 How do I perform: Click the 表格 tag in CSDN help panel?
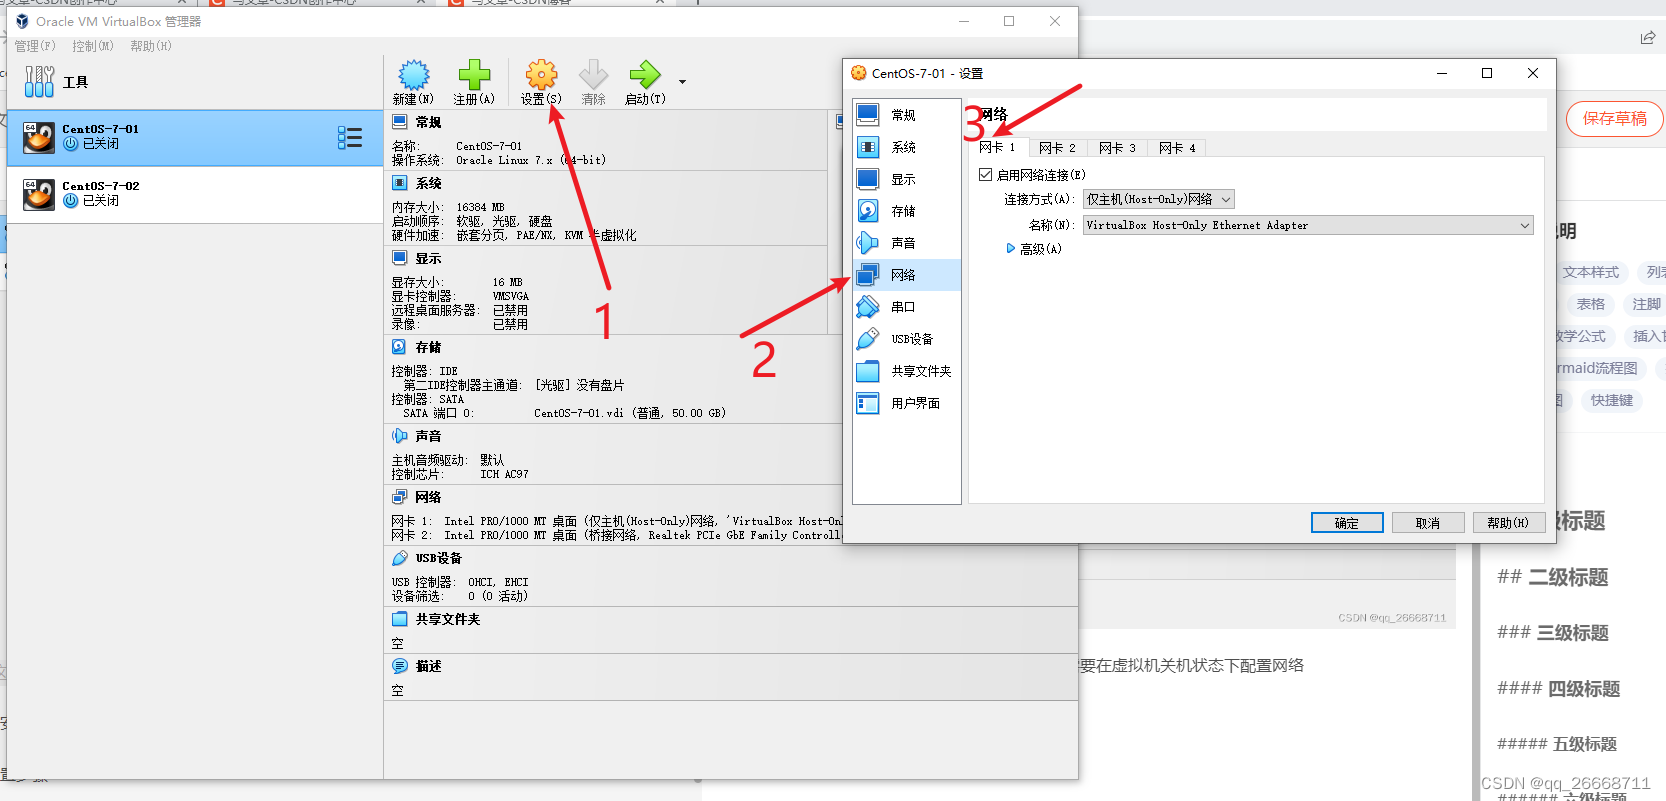click(1590, 304)
